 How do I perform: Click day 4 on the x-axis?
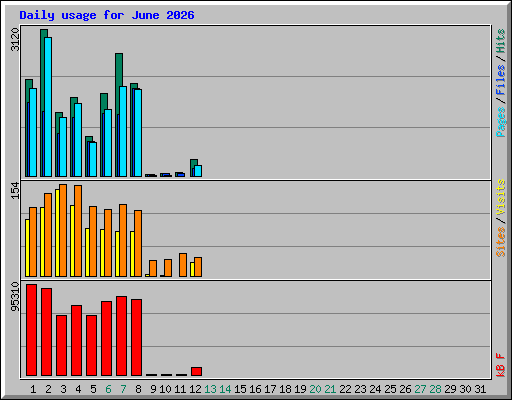[x=78, y=389]
